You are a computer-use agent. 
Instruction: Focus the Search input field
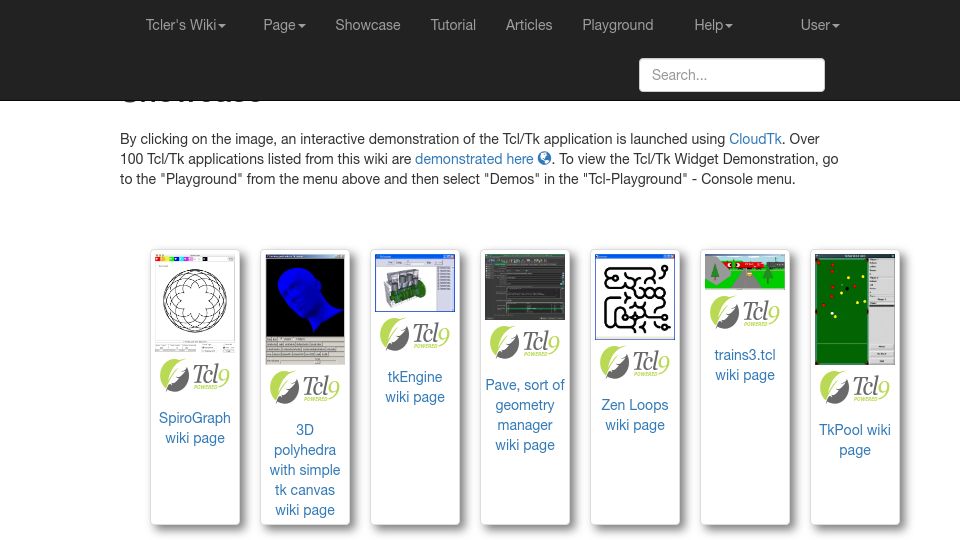pos(732,75)
